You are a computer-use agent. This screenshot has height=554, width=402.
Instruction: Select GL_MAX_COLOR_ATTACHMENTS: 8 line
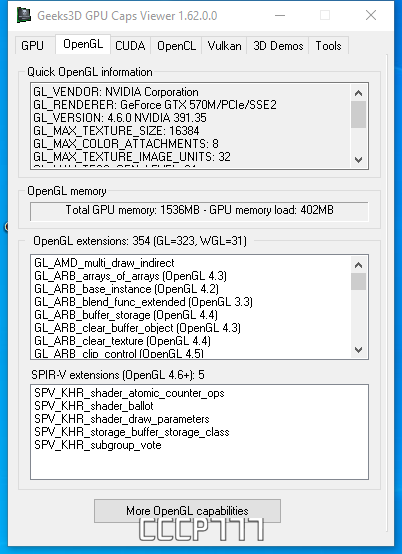pos(126,144)
